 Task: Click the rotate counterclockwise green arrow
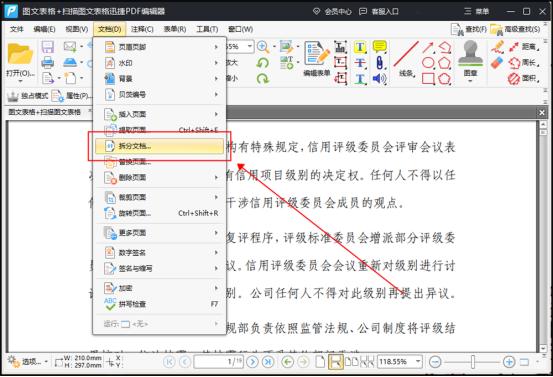[263, 63]
